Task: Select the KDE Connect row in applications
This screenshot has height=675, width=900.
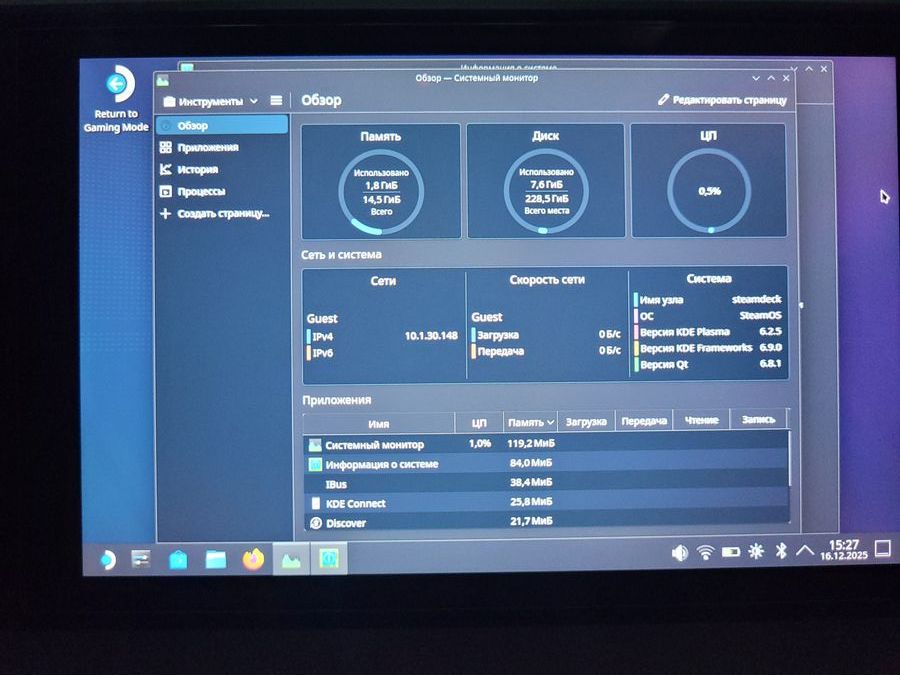Action: [x=355, y=503]
